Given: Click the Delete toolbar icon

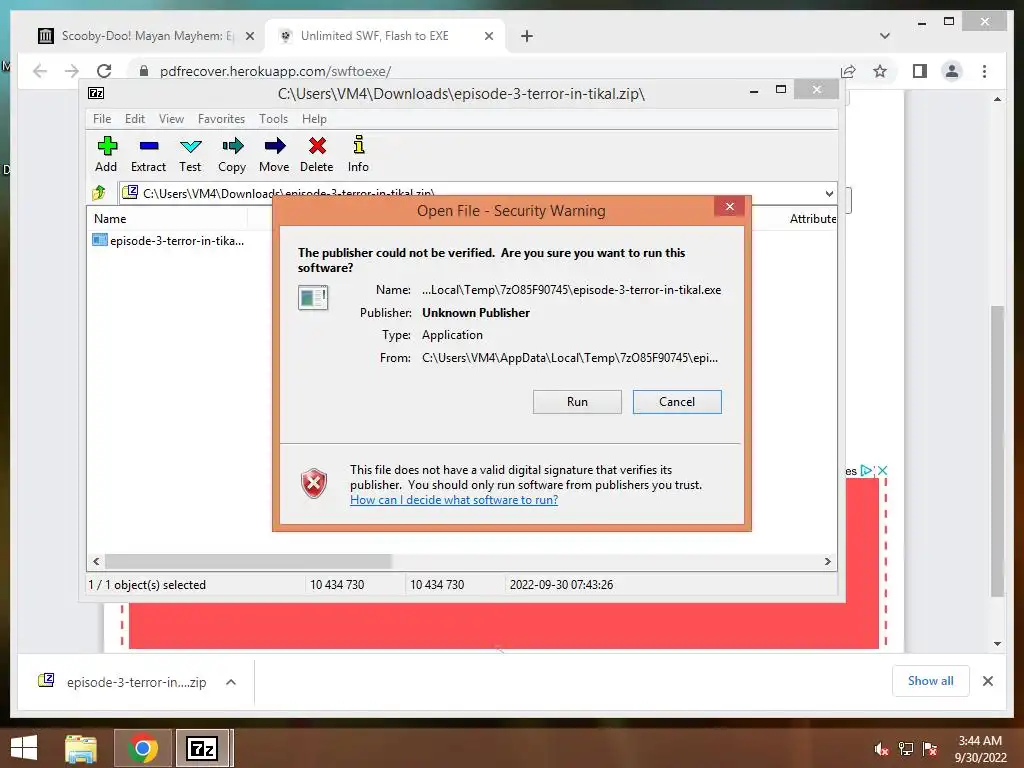Looking at the screenshot, I should (x=317, y=154).
